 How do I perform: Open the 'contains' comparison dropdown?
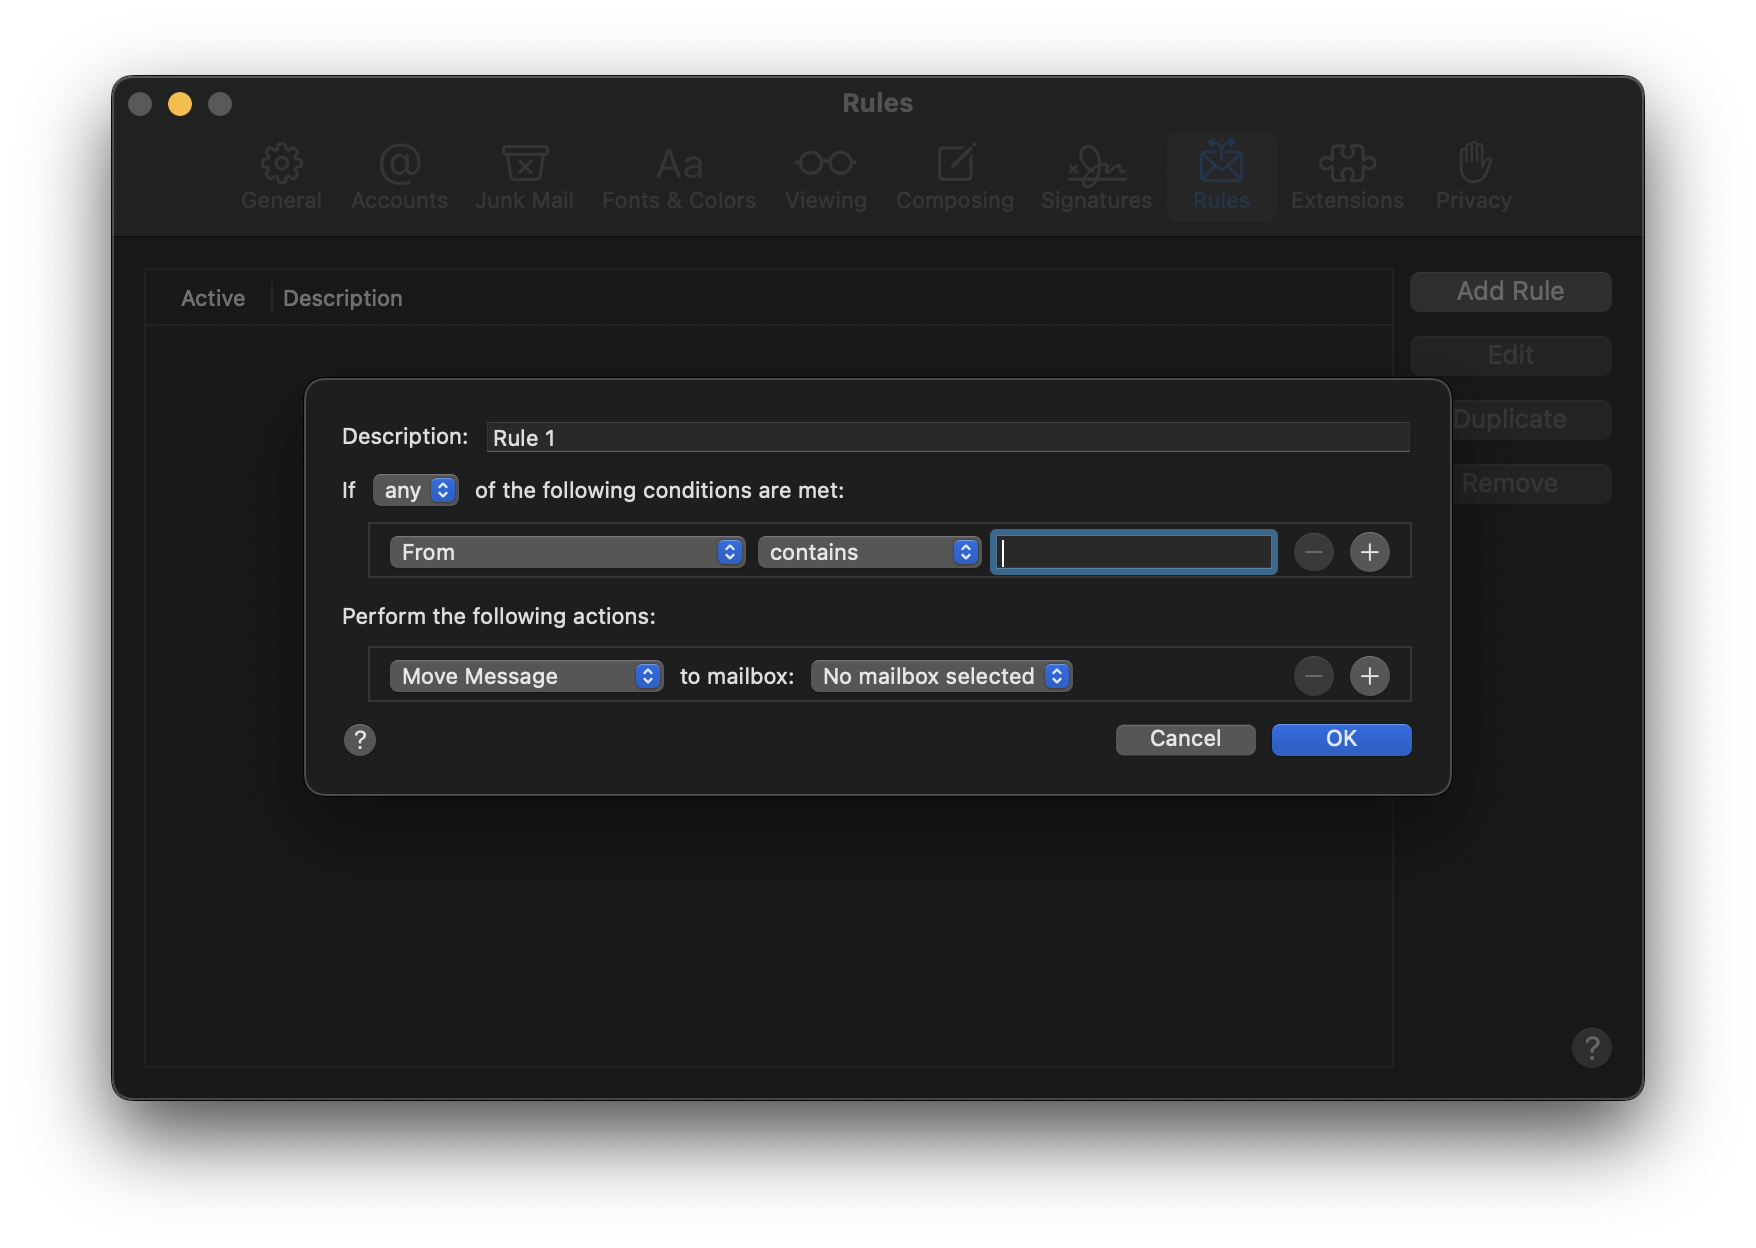868,551
